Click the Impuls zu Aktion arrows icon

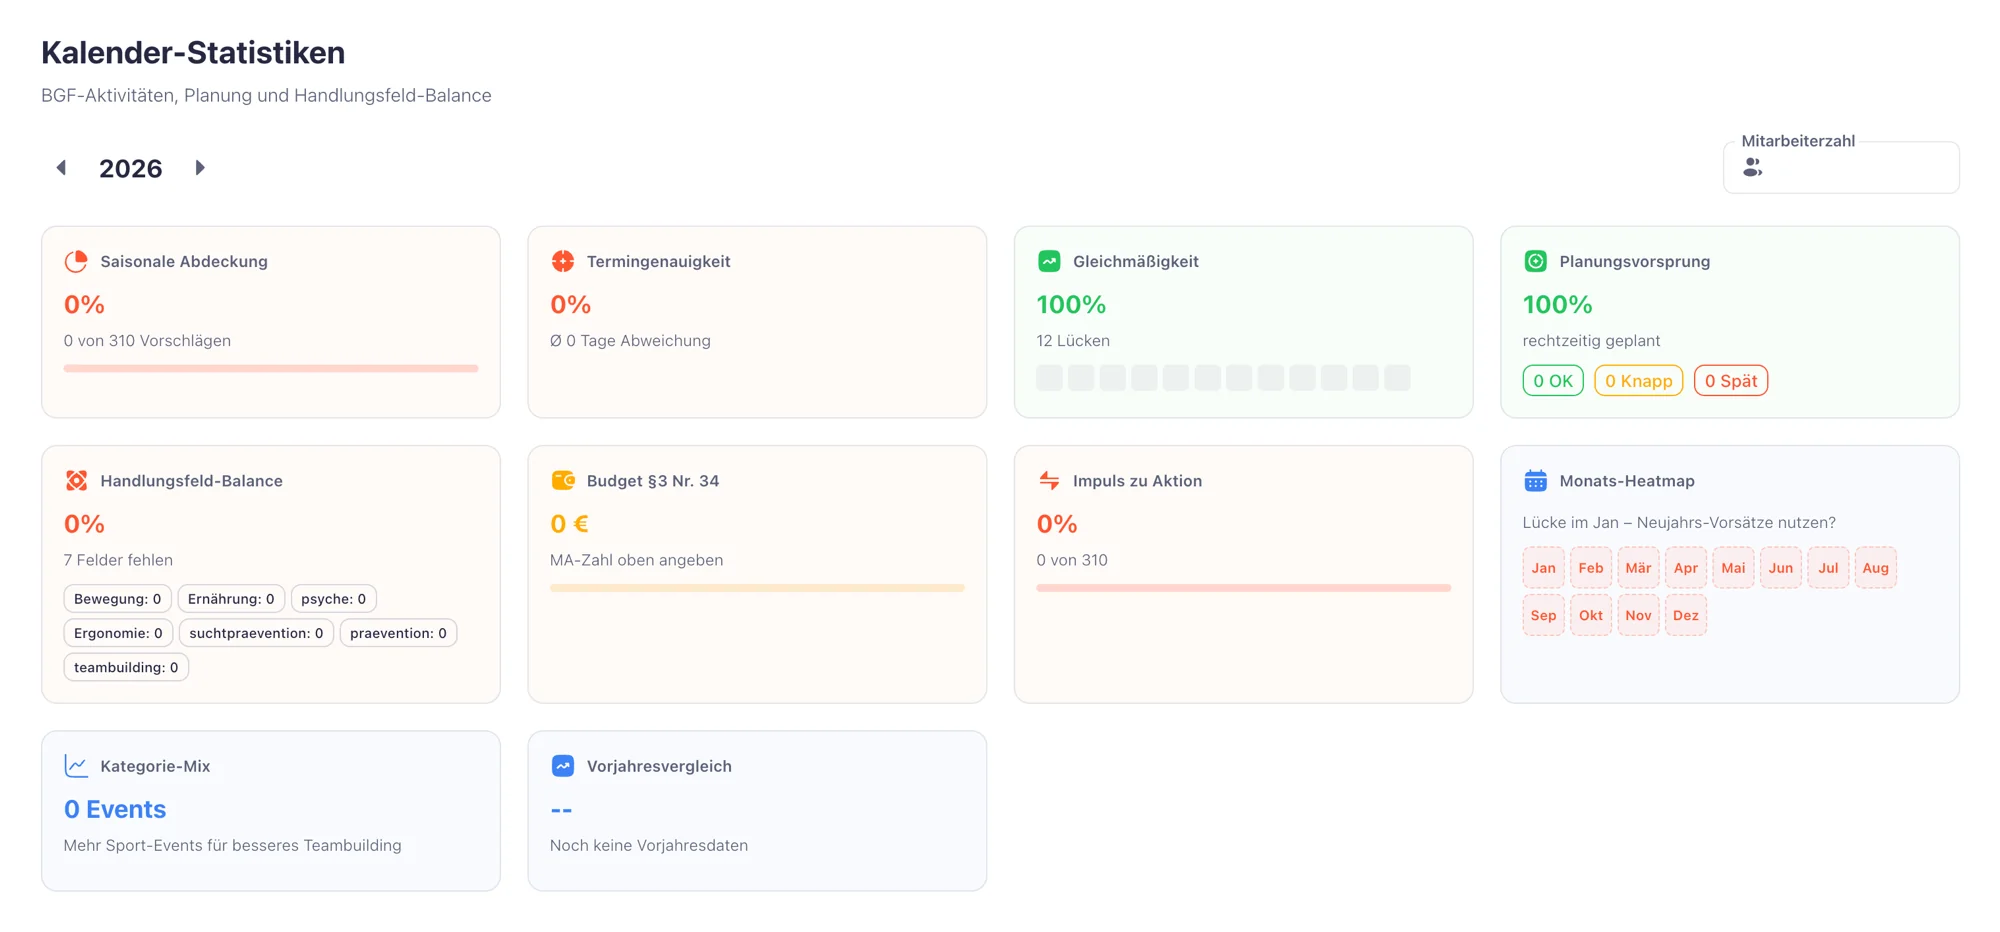[1049, 481]
